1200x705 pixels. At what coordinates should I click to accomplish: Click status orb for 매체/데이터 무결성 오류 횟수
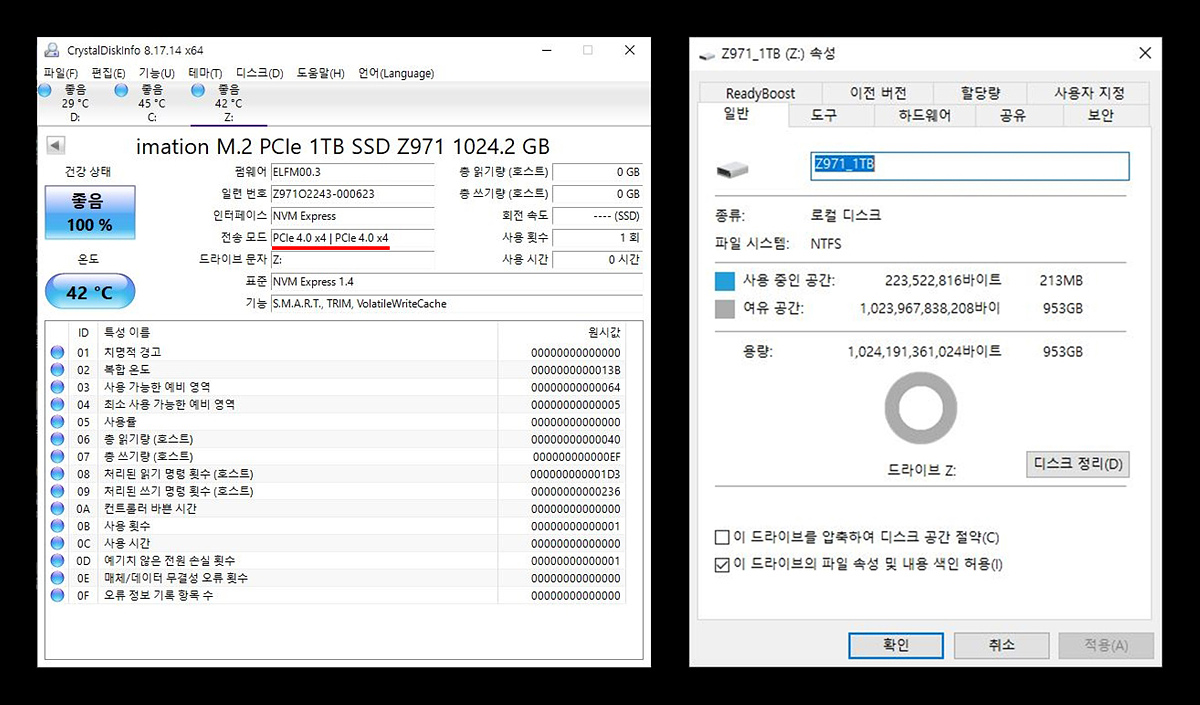pos(57,578)
